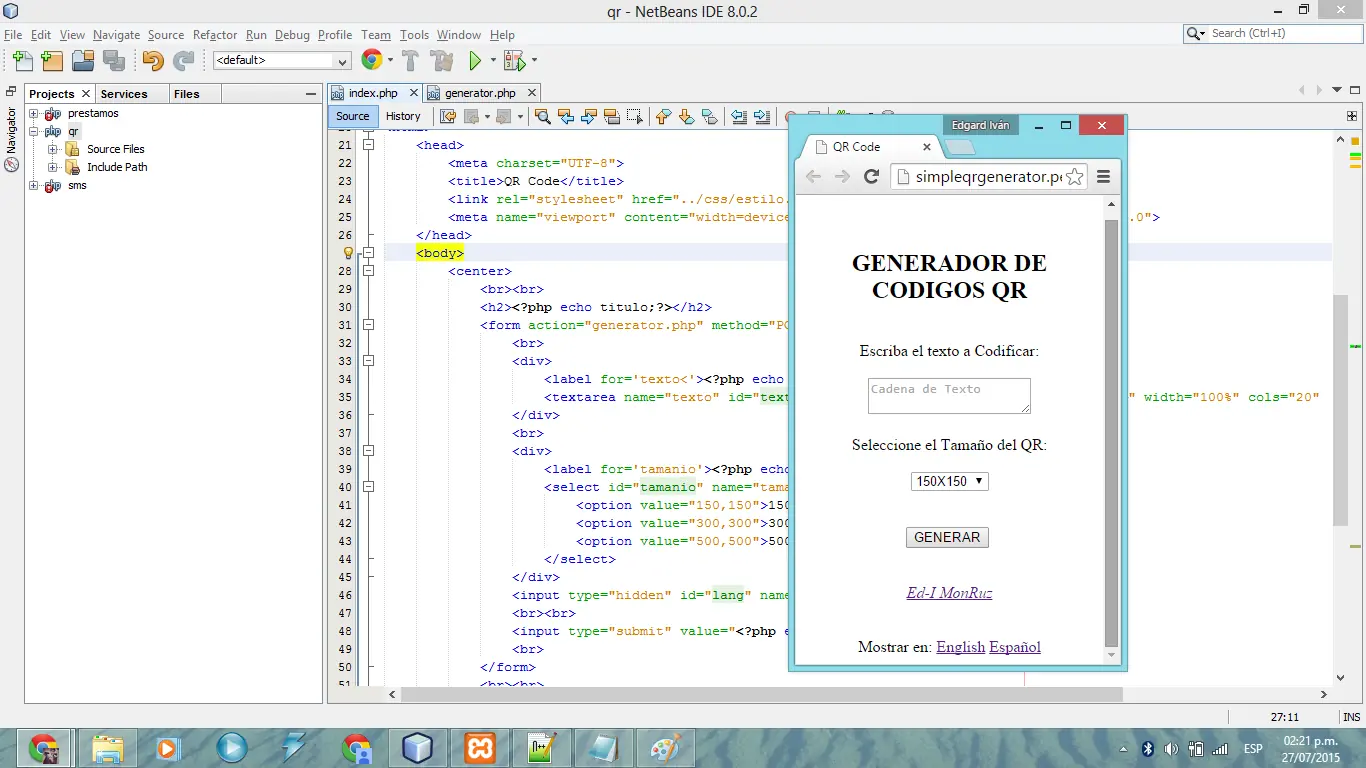The width and height of the screenshot is (1366, 768).
Task: Open the 150X150 size selector
Action: point(948,481)
